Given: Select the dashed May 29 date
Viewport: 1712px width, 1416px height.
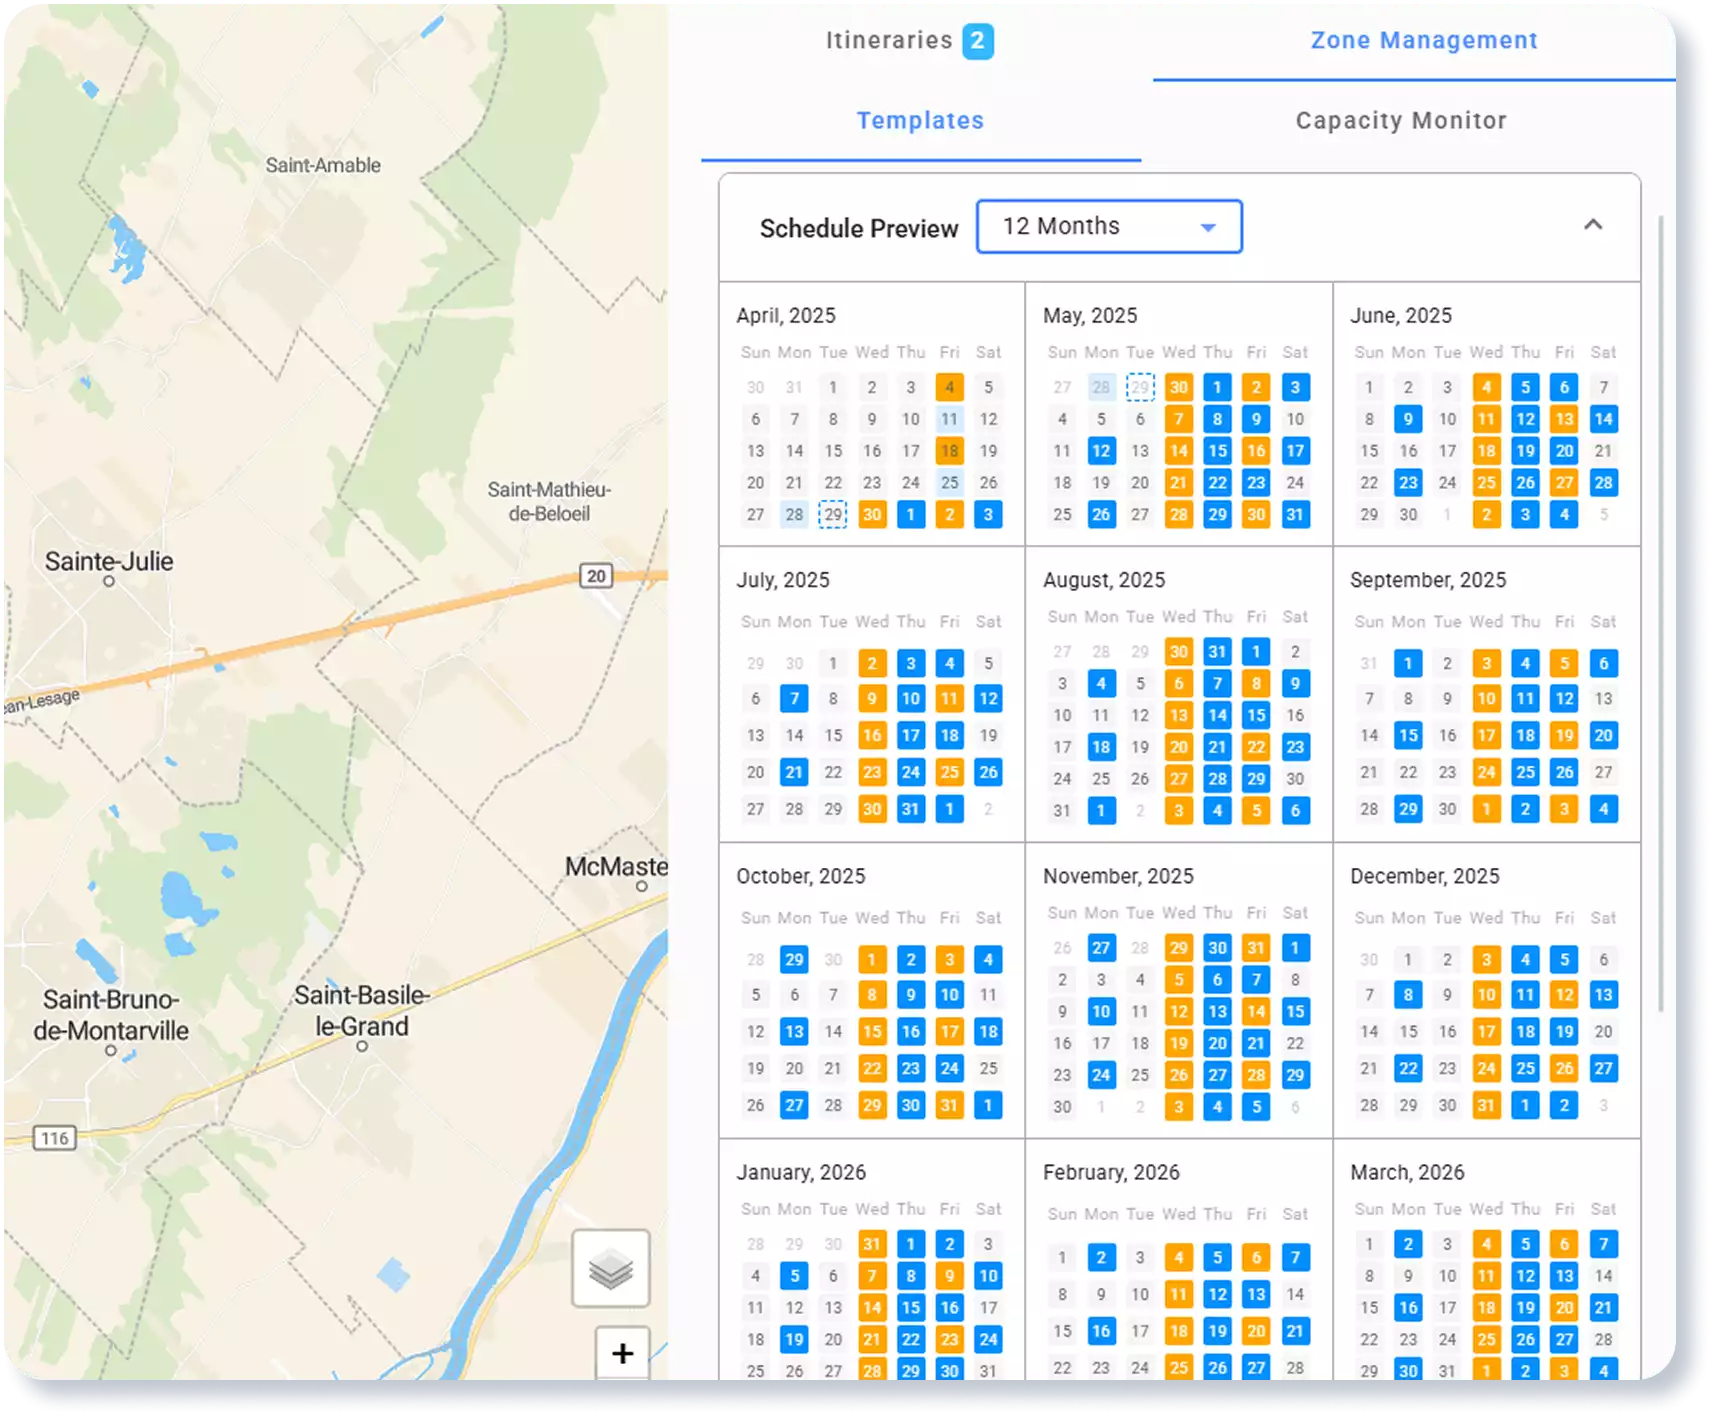Looking at the screenshot, I should (1140, 387).
